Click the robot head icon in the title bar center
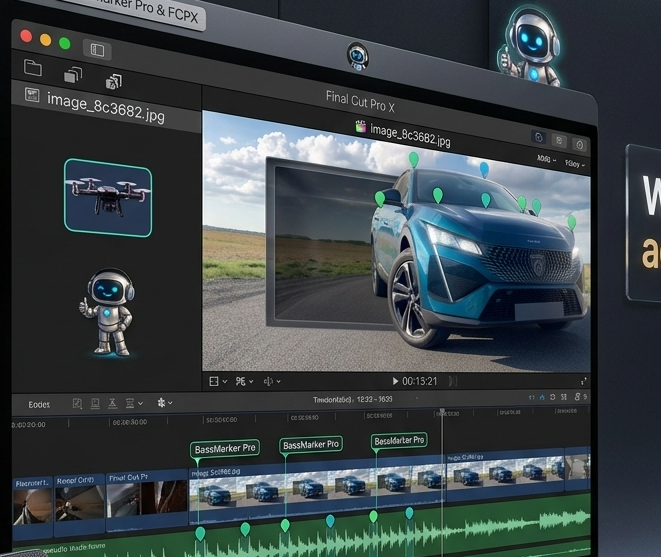The image size is (661, 557). click(357, 56)
